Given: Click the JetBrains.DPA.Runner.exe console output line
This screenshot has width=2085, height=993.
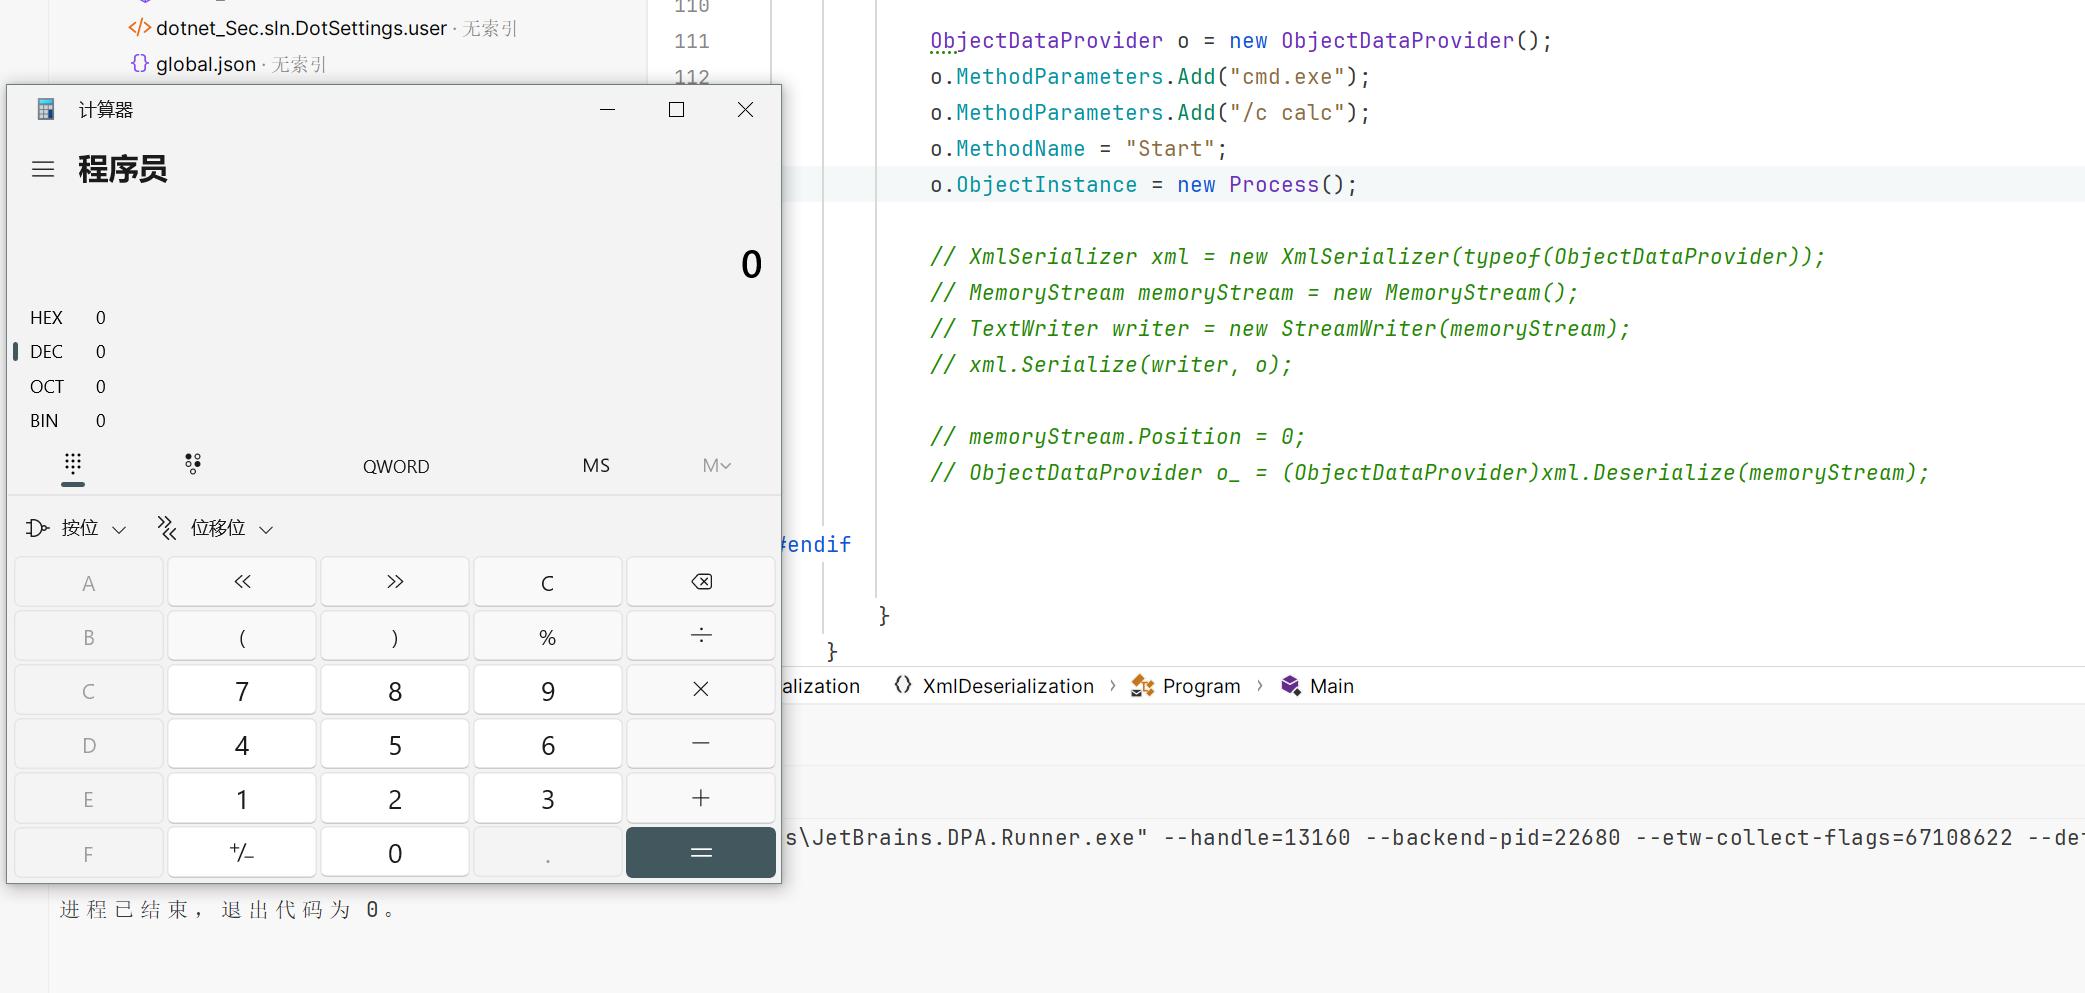Looking at the screenshot, I should 1435,838.
